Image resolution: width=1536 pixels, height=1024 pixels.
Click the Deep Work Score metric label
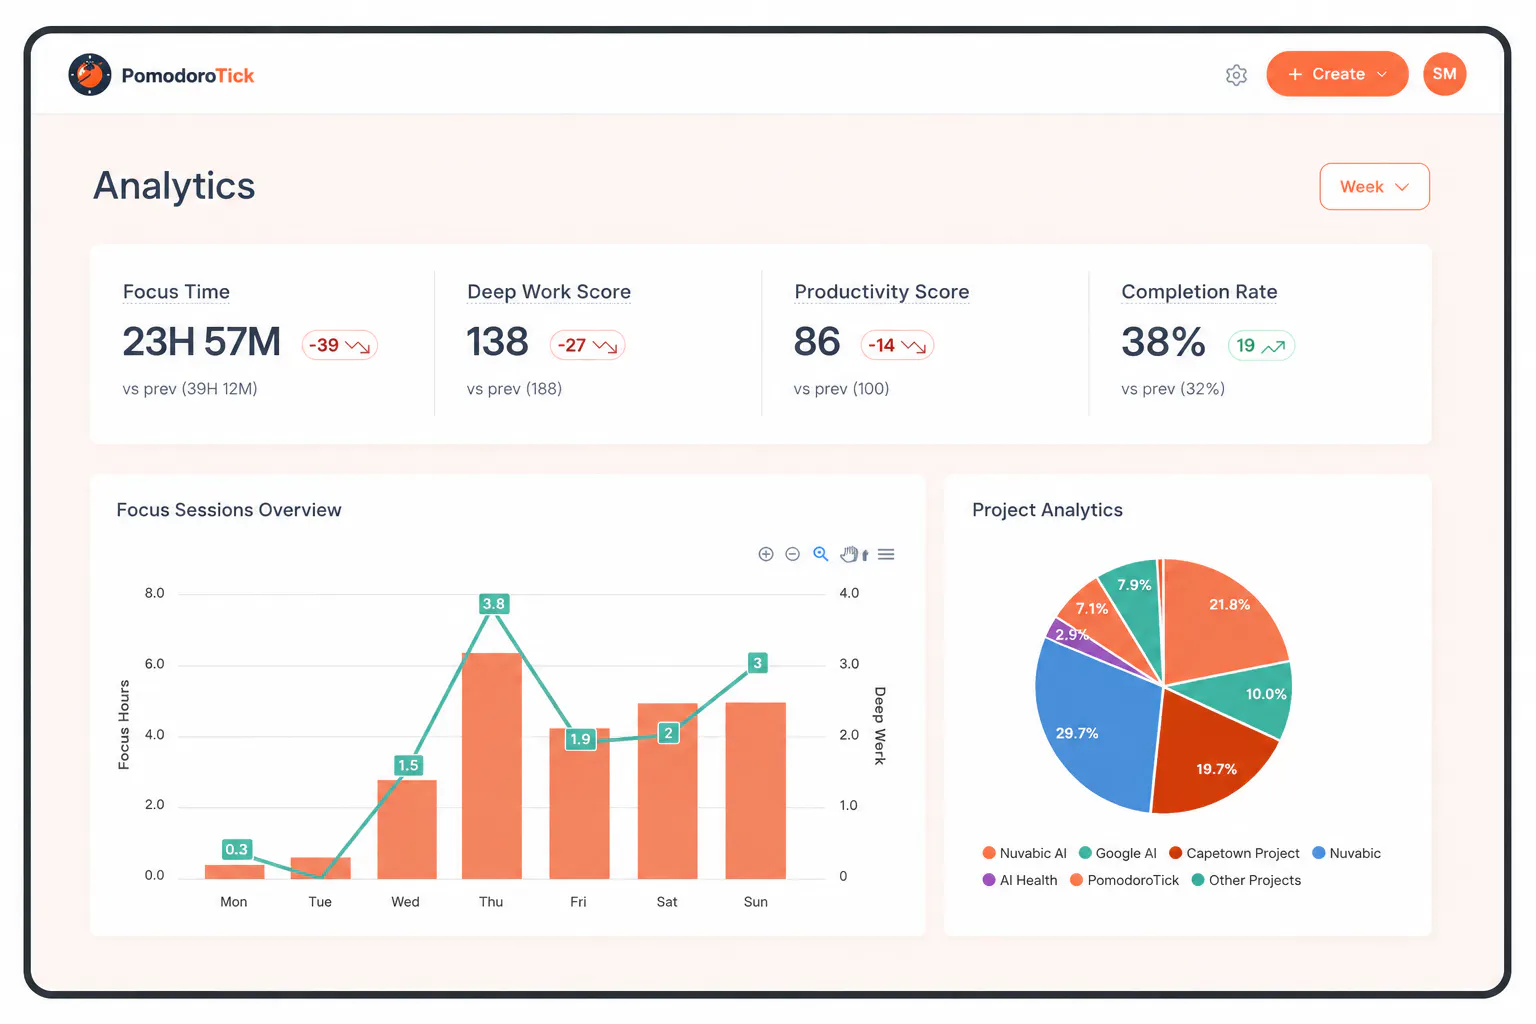[549, 292]
